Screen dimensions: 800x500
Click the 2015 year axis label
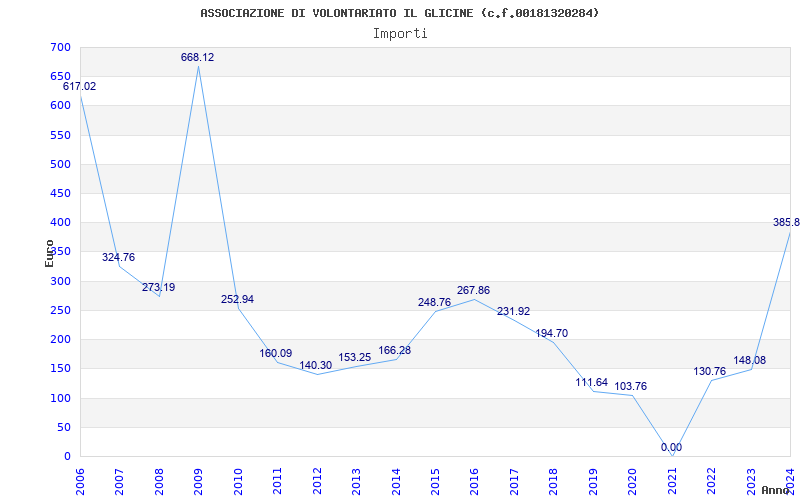pyautogui.click(x=435, y=481)
